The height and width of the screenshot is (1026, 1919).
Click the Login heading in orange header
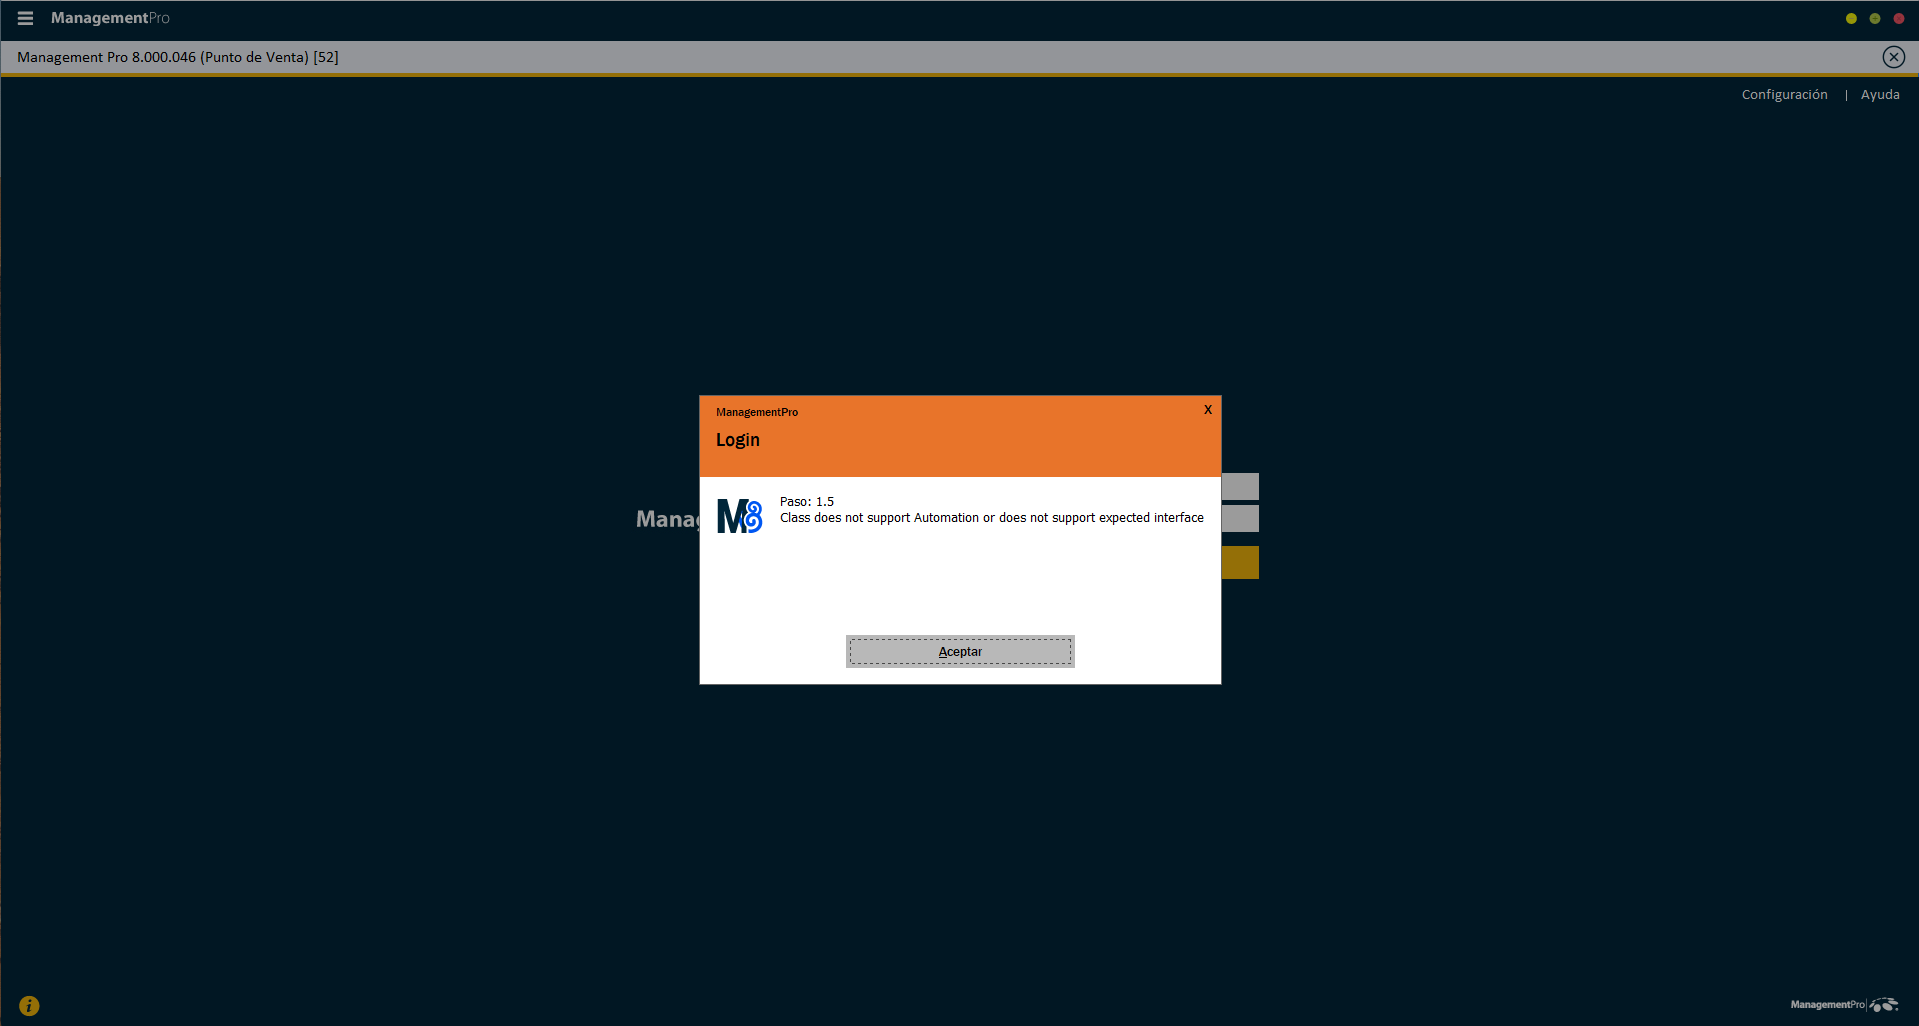[738, 440]
